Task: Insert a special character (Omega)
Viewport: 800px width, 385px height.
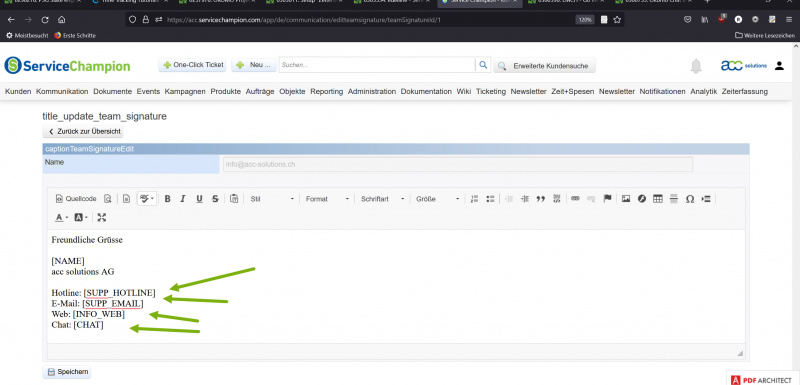Action: 690,199
